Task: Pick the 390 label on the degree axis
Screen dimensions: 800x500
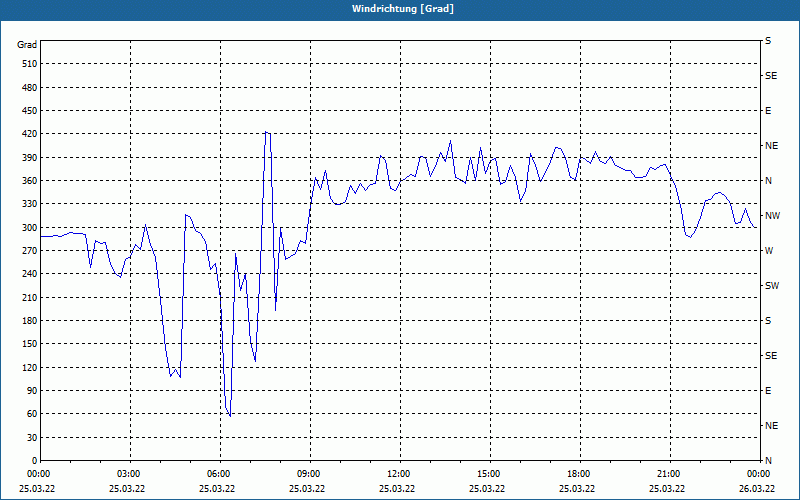Action: [30, 158]
